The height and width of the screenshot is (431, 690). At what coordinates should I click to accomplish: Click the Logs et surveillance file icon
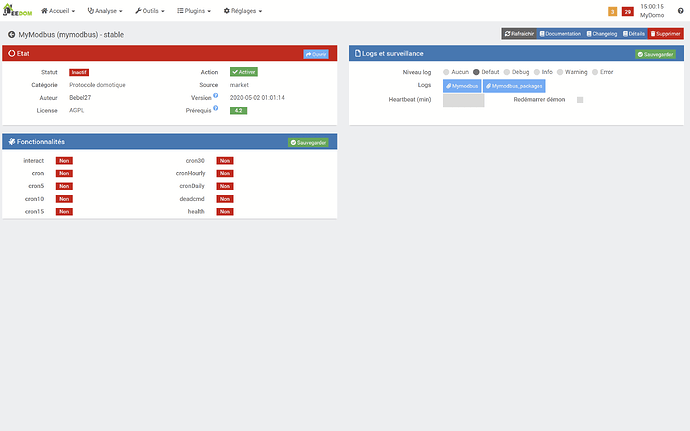click(x=358, y=53)
